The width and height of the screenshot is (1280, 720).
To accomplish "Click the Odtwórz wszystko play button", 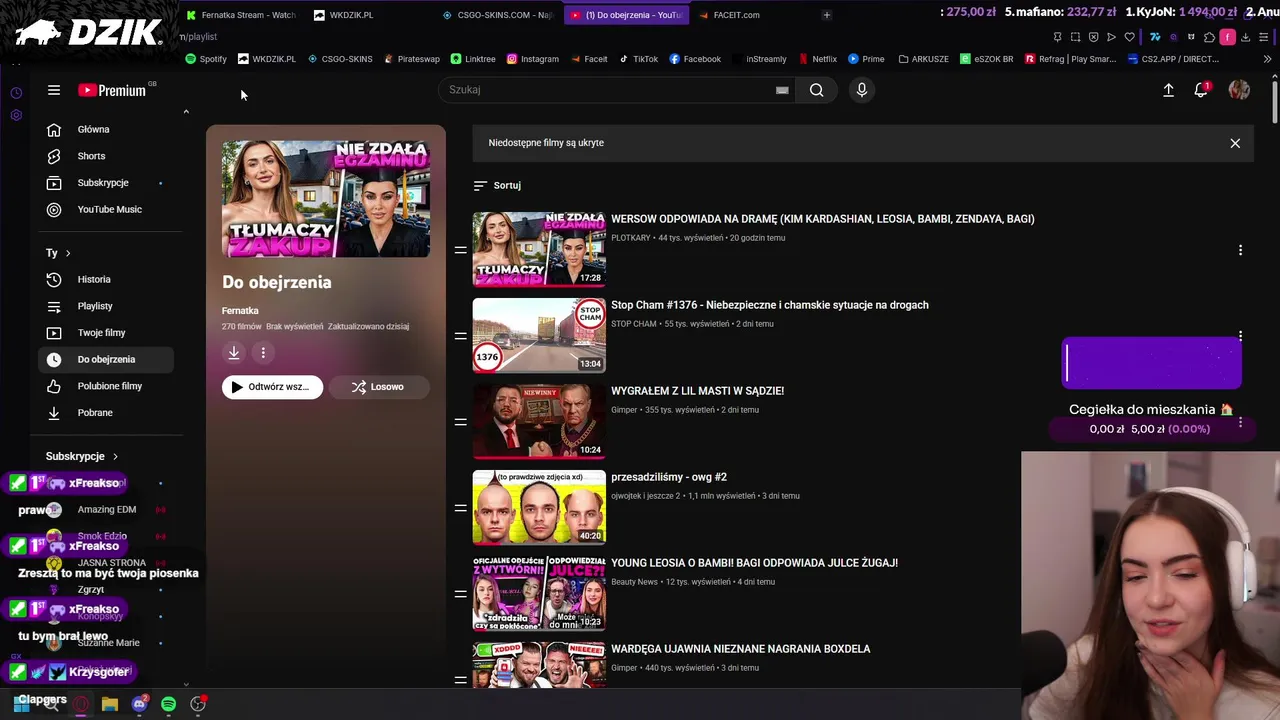I will (272, 387).
